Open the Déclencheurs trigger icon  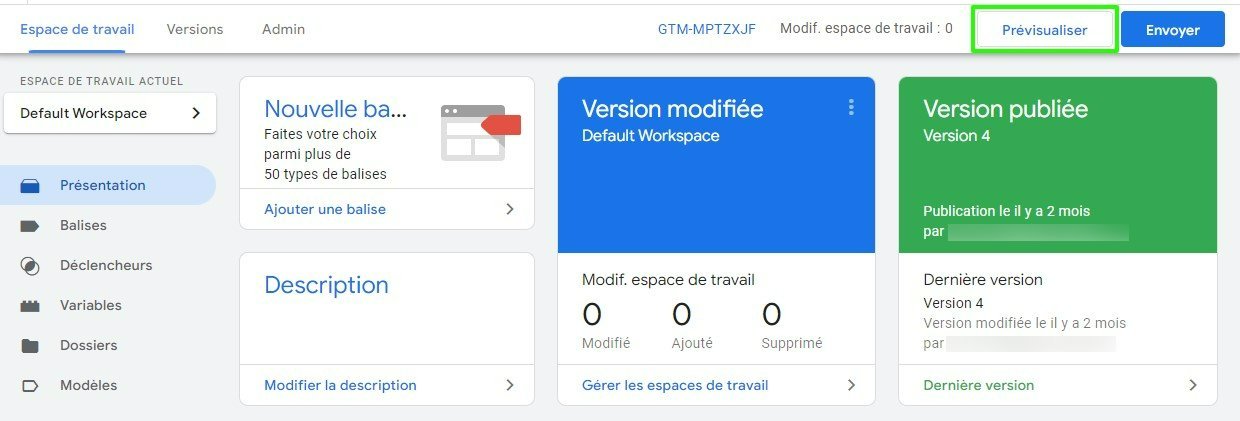tap(30, 266)
